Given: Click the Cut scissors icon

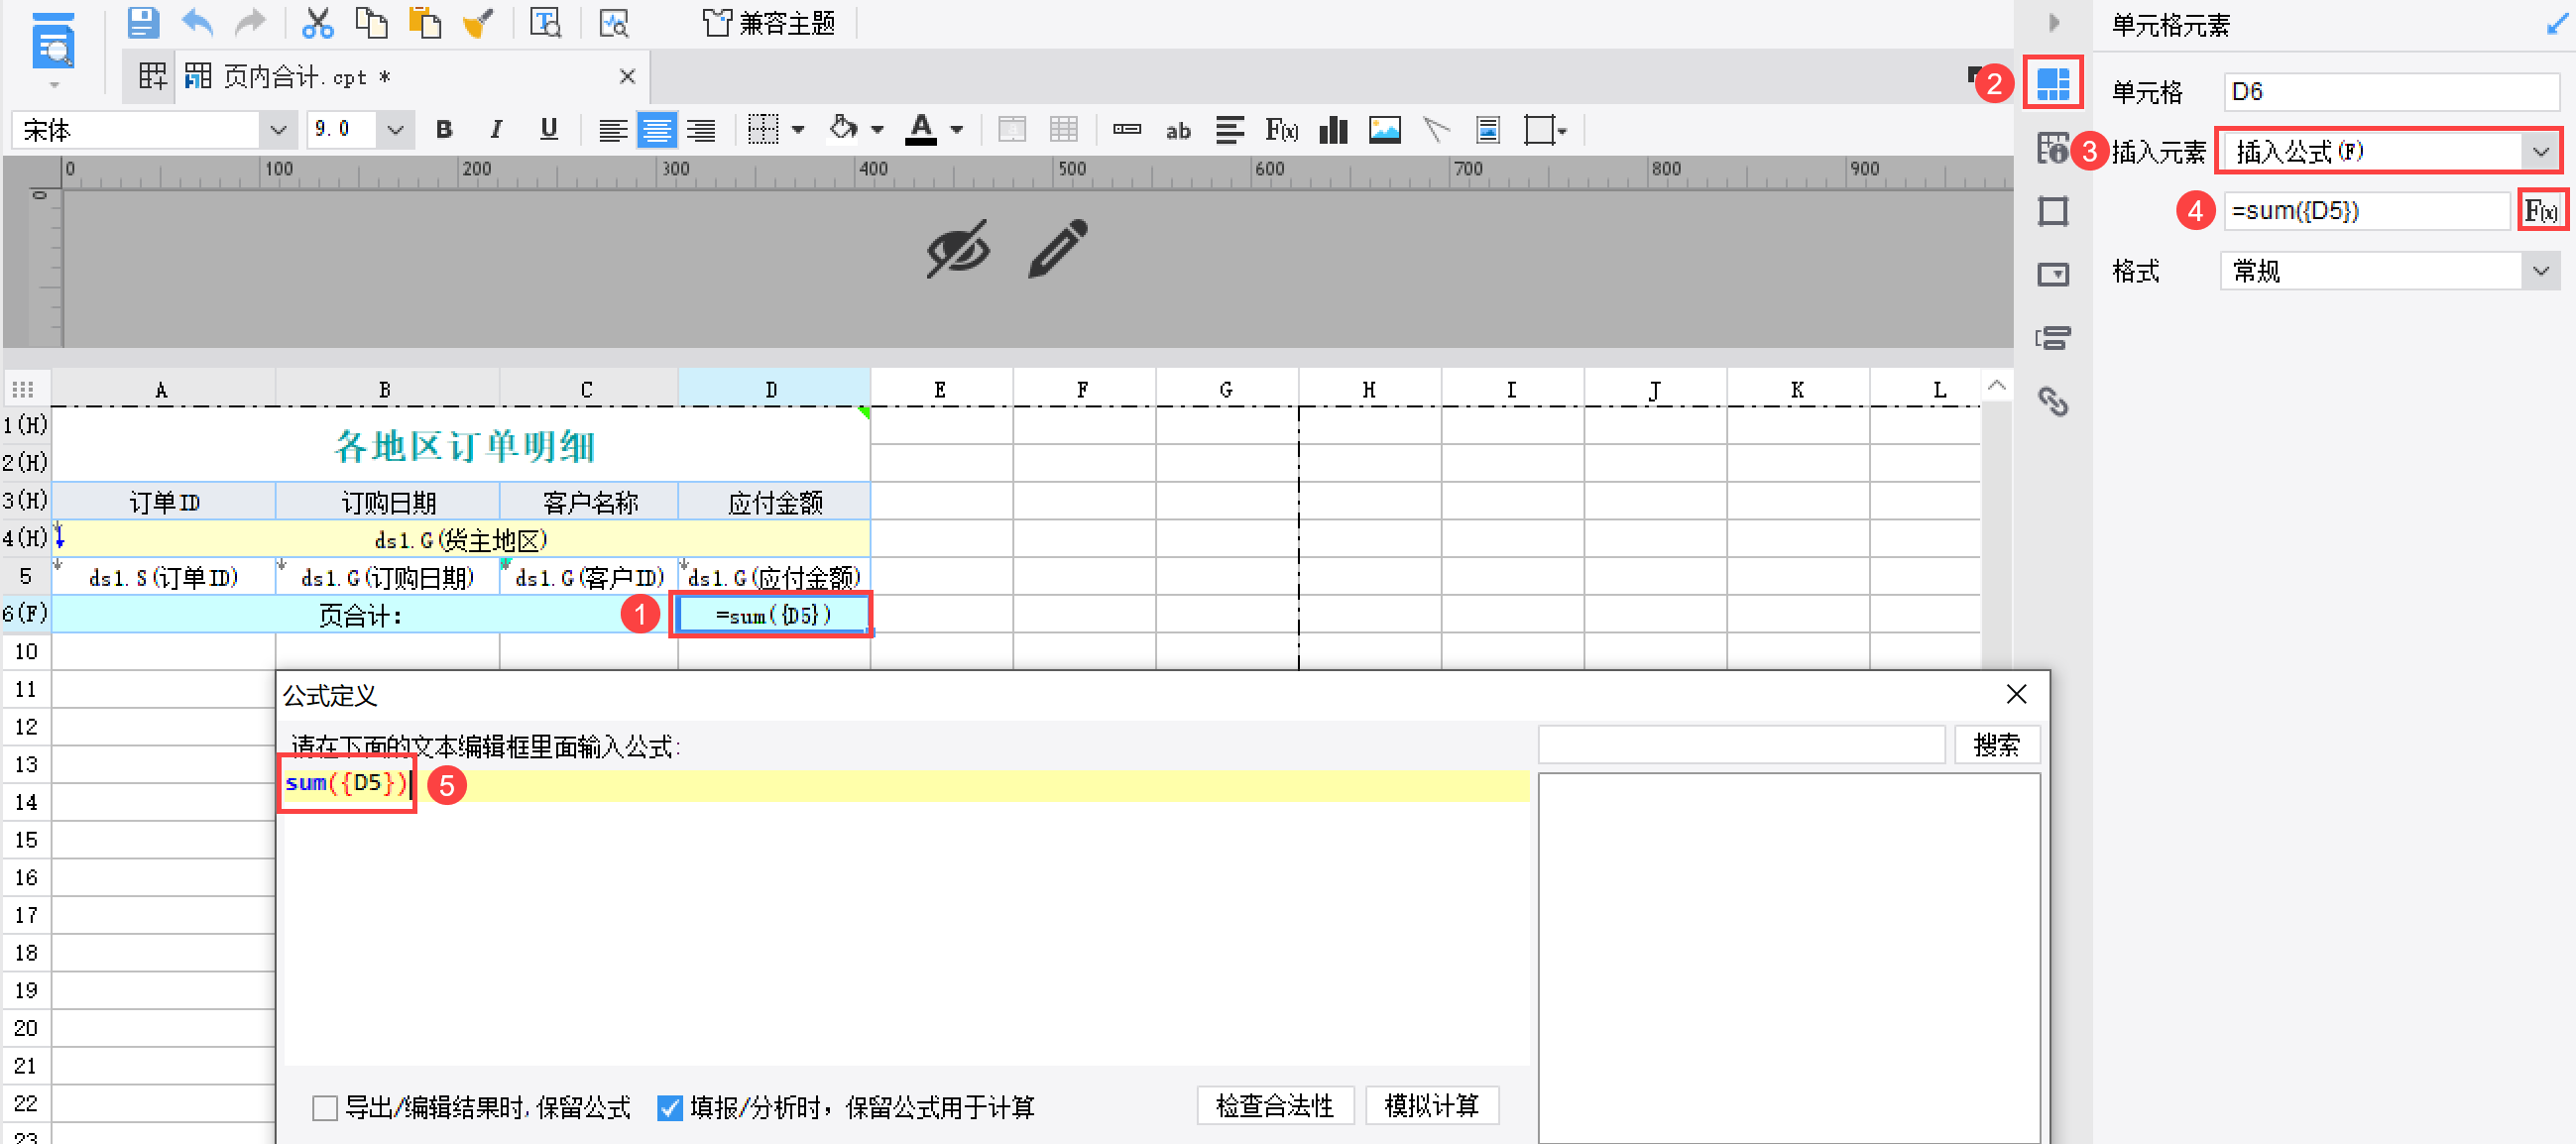Looking at the screenshot, I should [317, 22].
